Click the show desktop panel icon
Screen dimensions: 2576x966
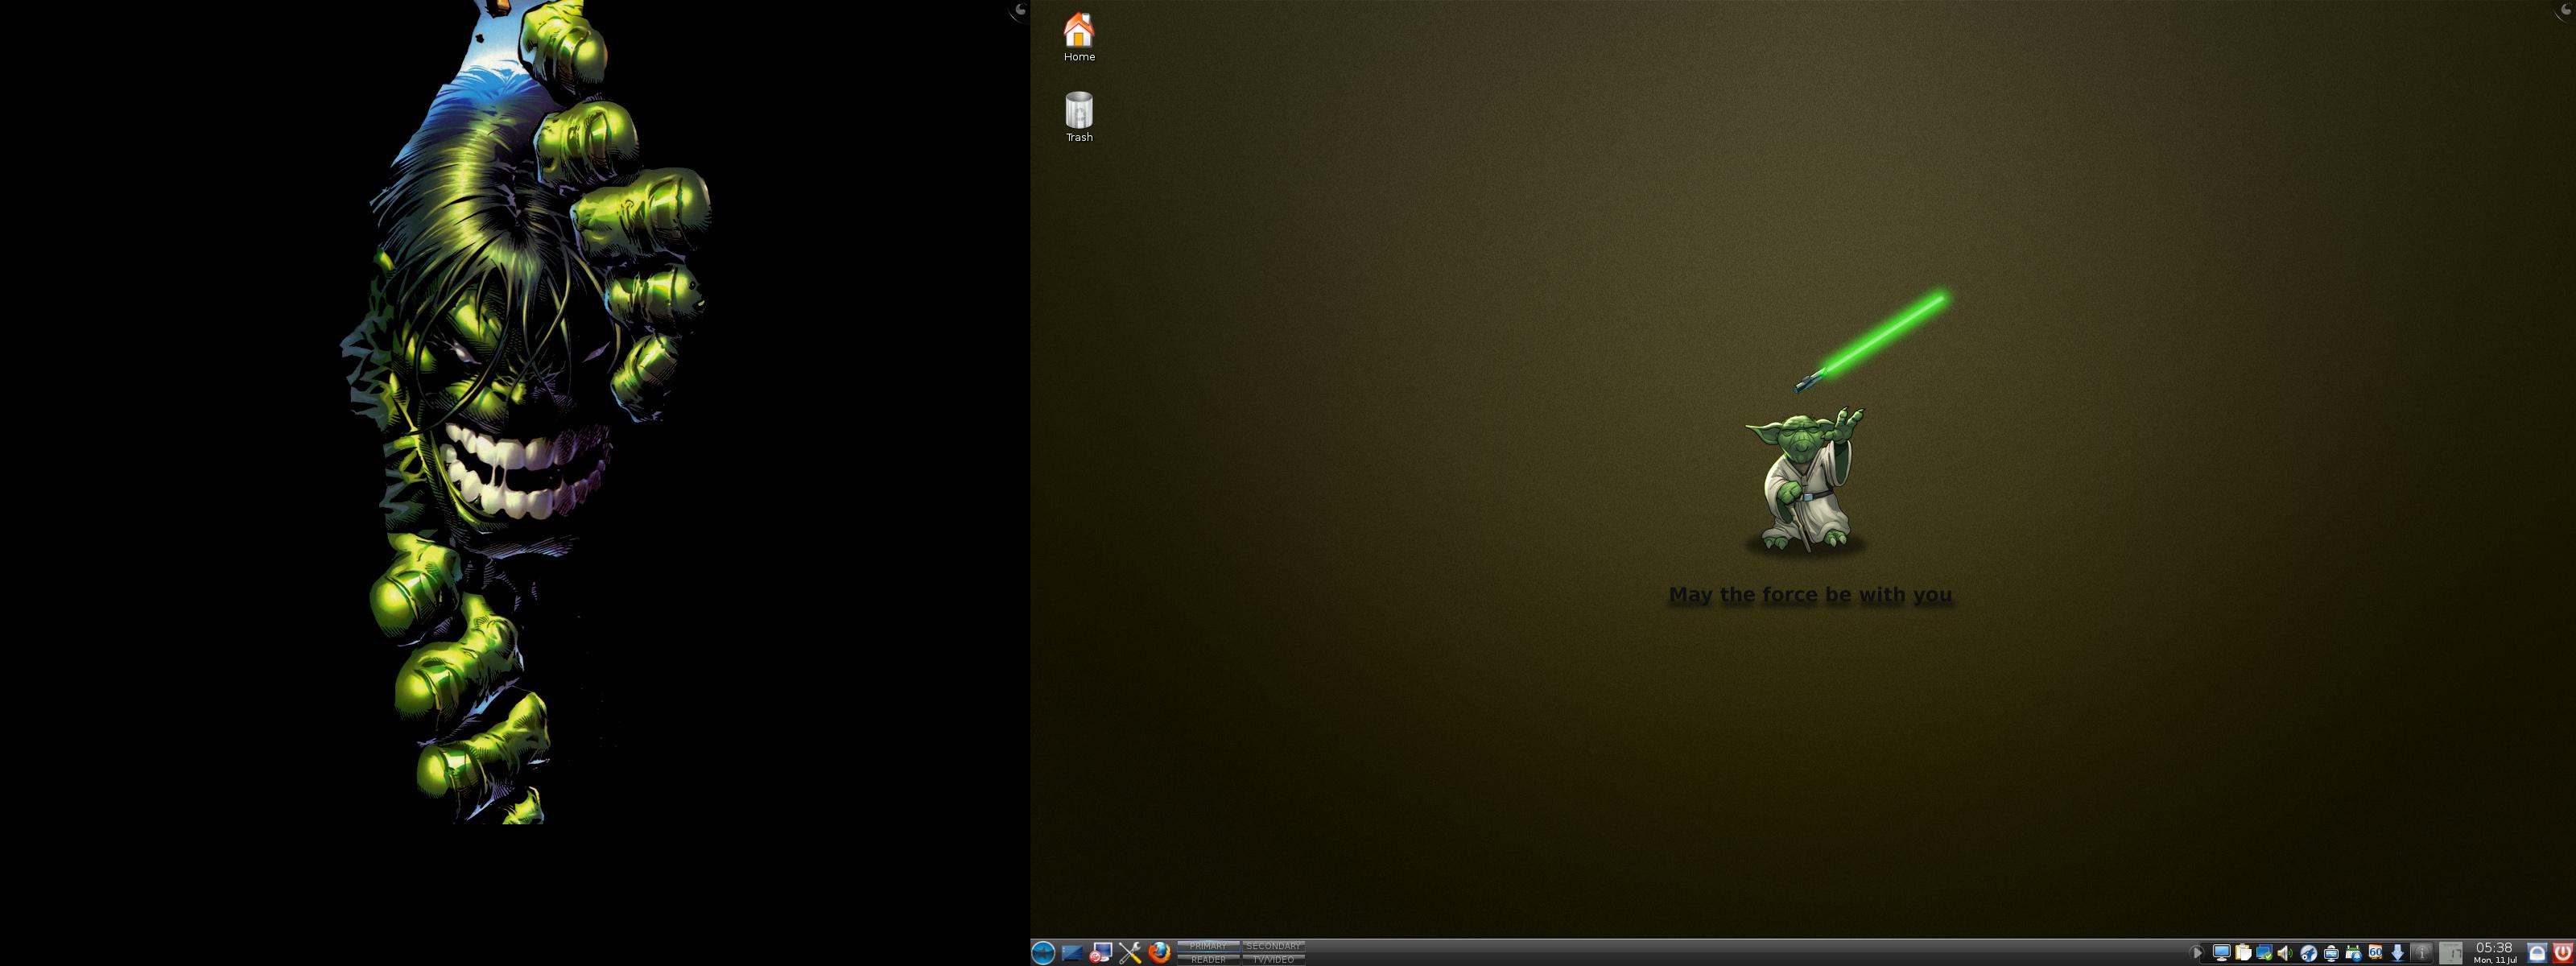click(x=1072, y=953)
